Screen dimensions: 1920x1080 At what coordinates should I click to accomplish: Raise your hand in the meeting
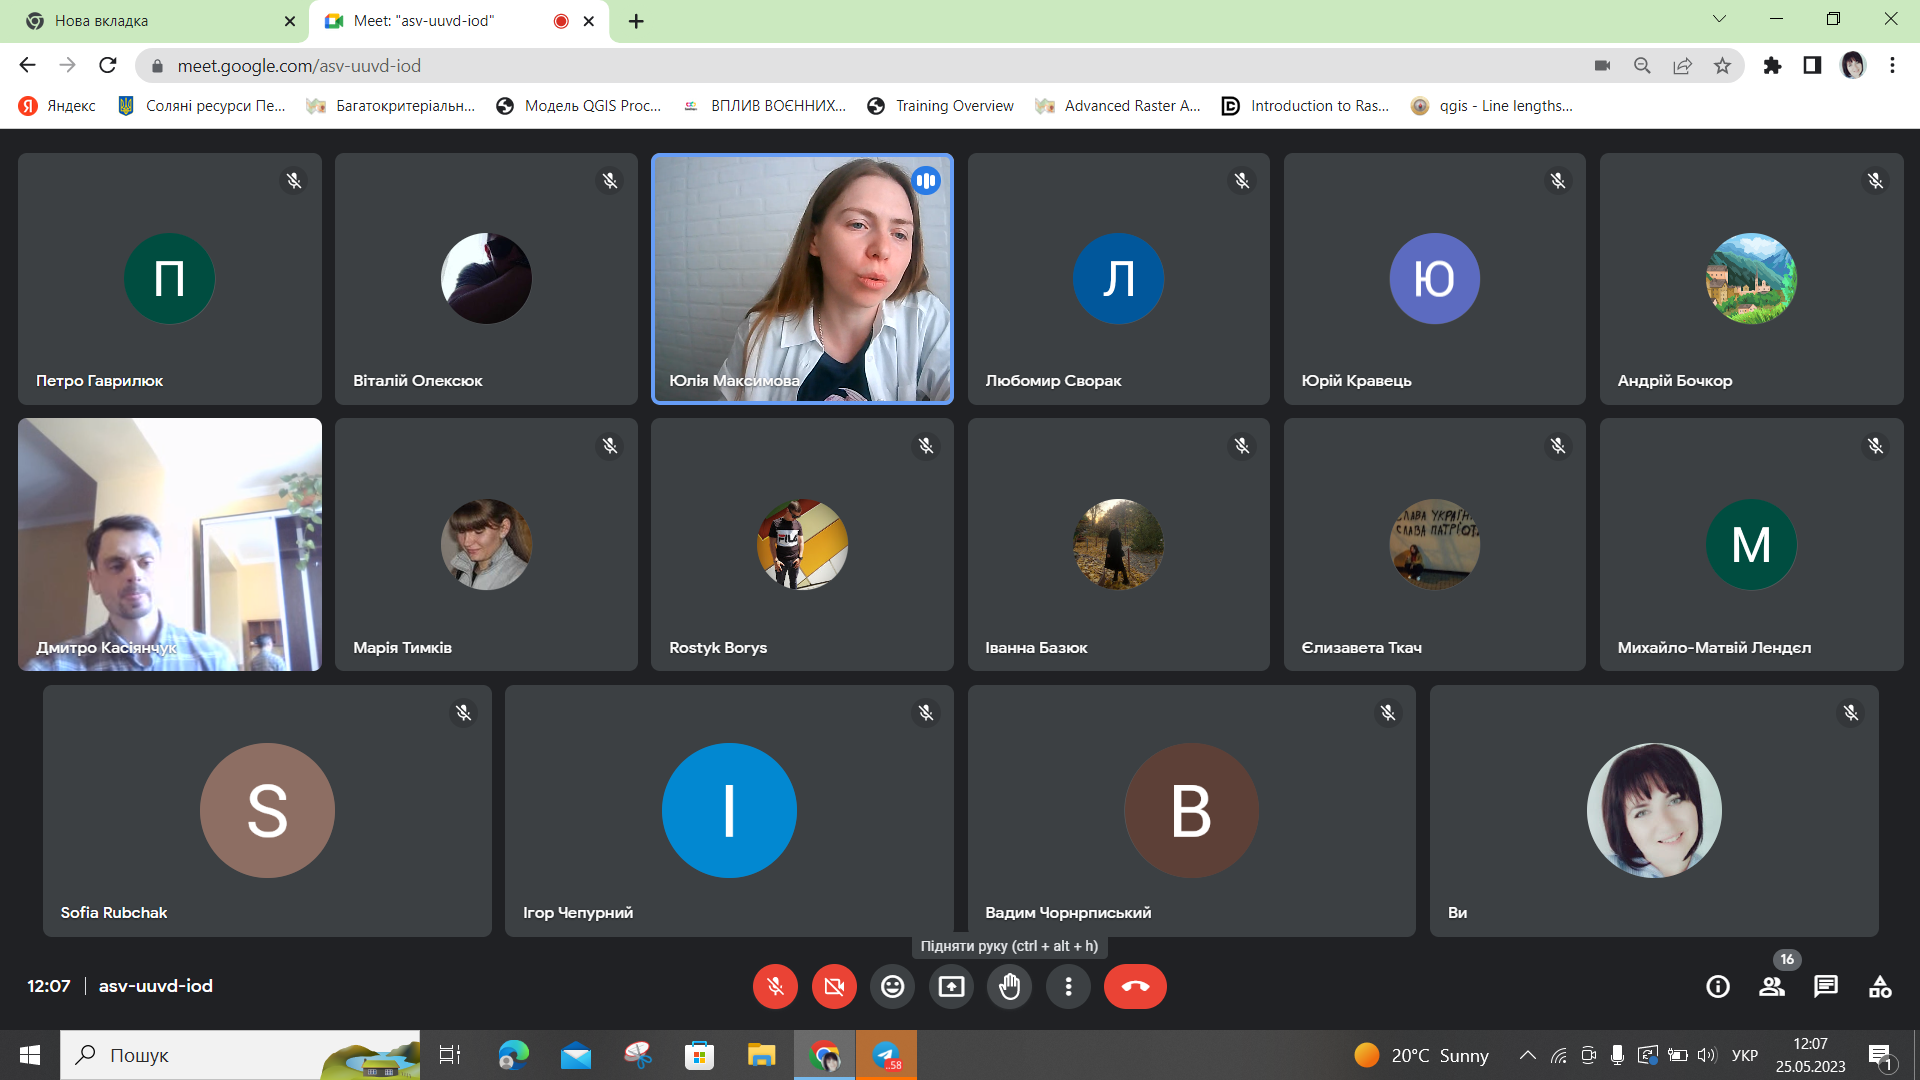coord(1010,987)
